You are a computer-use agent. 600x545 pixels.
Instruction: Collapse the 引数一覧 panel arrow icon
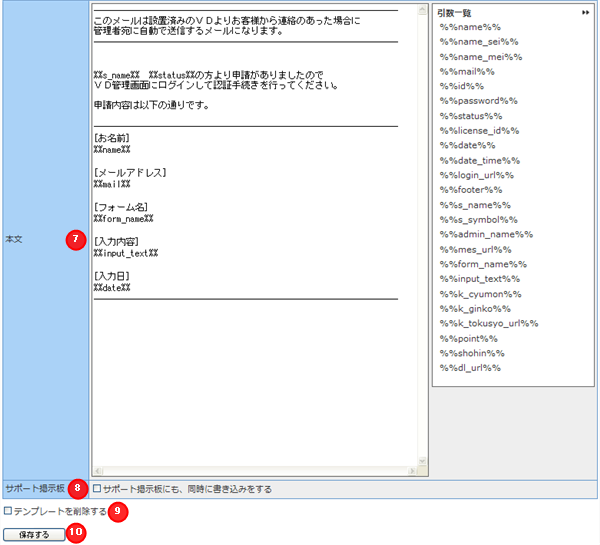(x=586, y=13)
